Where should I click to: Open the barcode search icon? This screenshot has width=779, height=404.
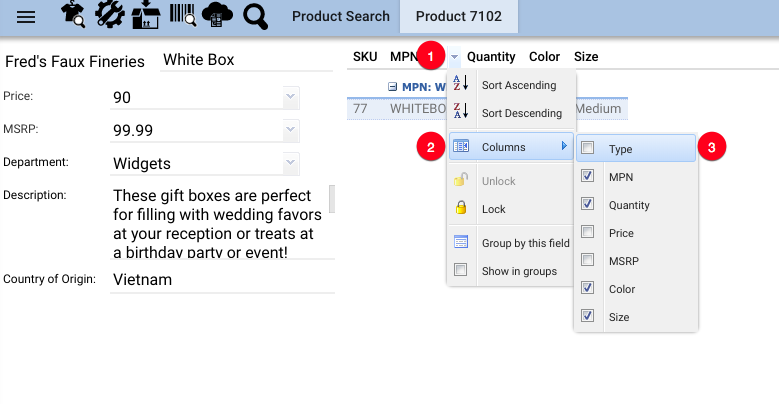point(182,15)
